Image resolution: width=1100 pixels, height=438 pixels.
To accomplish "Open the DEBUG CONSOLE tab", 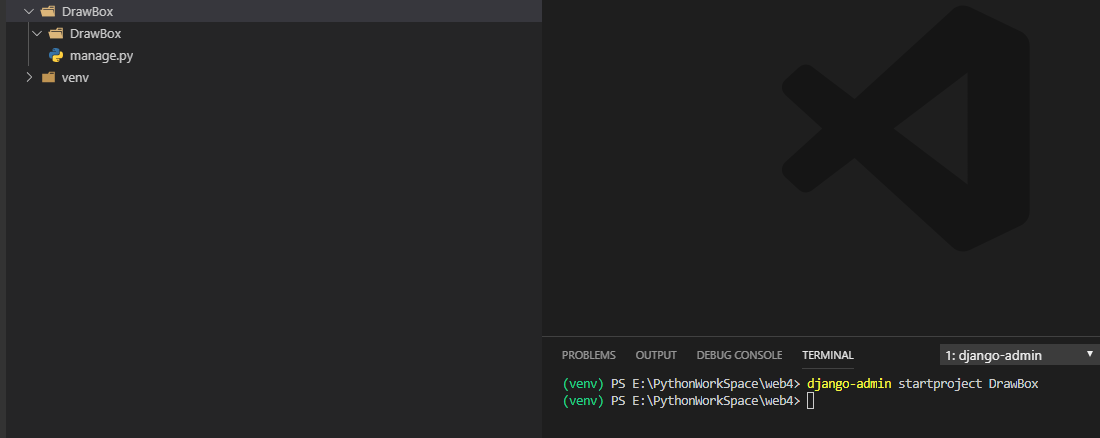I will point(739,355).
